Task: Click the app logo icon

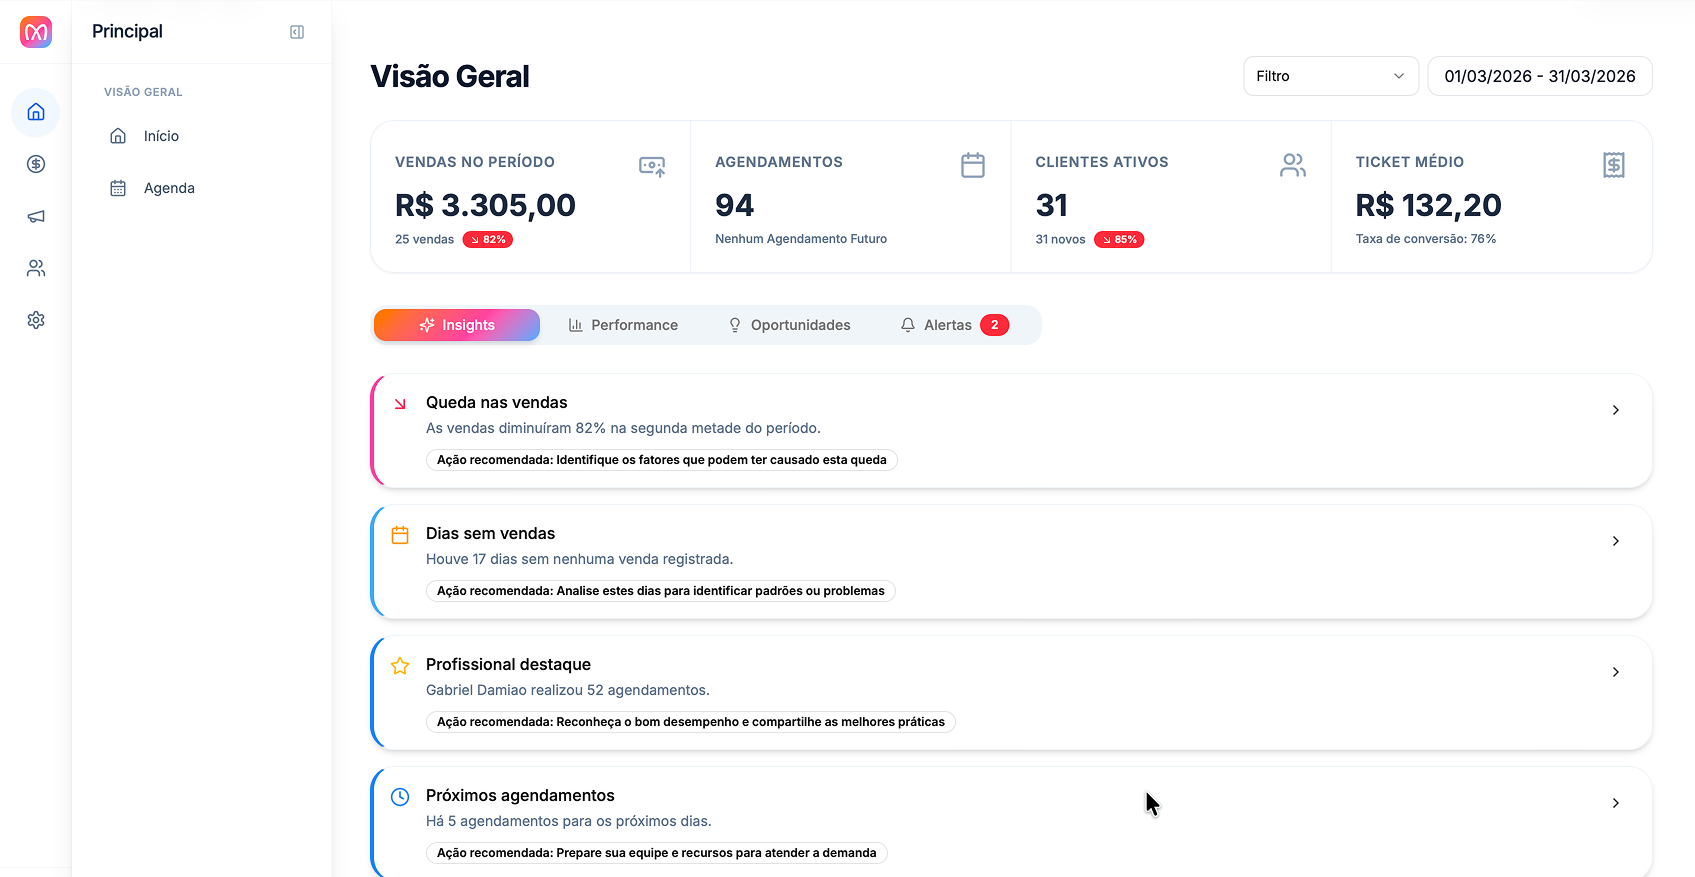Action: tap(36, 32)
